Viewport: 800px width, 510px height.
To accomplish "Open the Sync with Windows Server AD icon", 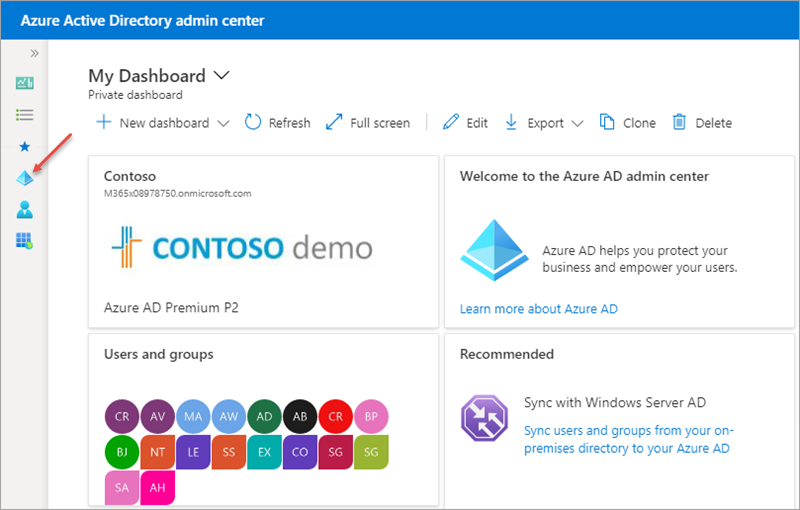I will (484, 418).
